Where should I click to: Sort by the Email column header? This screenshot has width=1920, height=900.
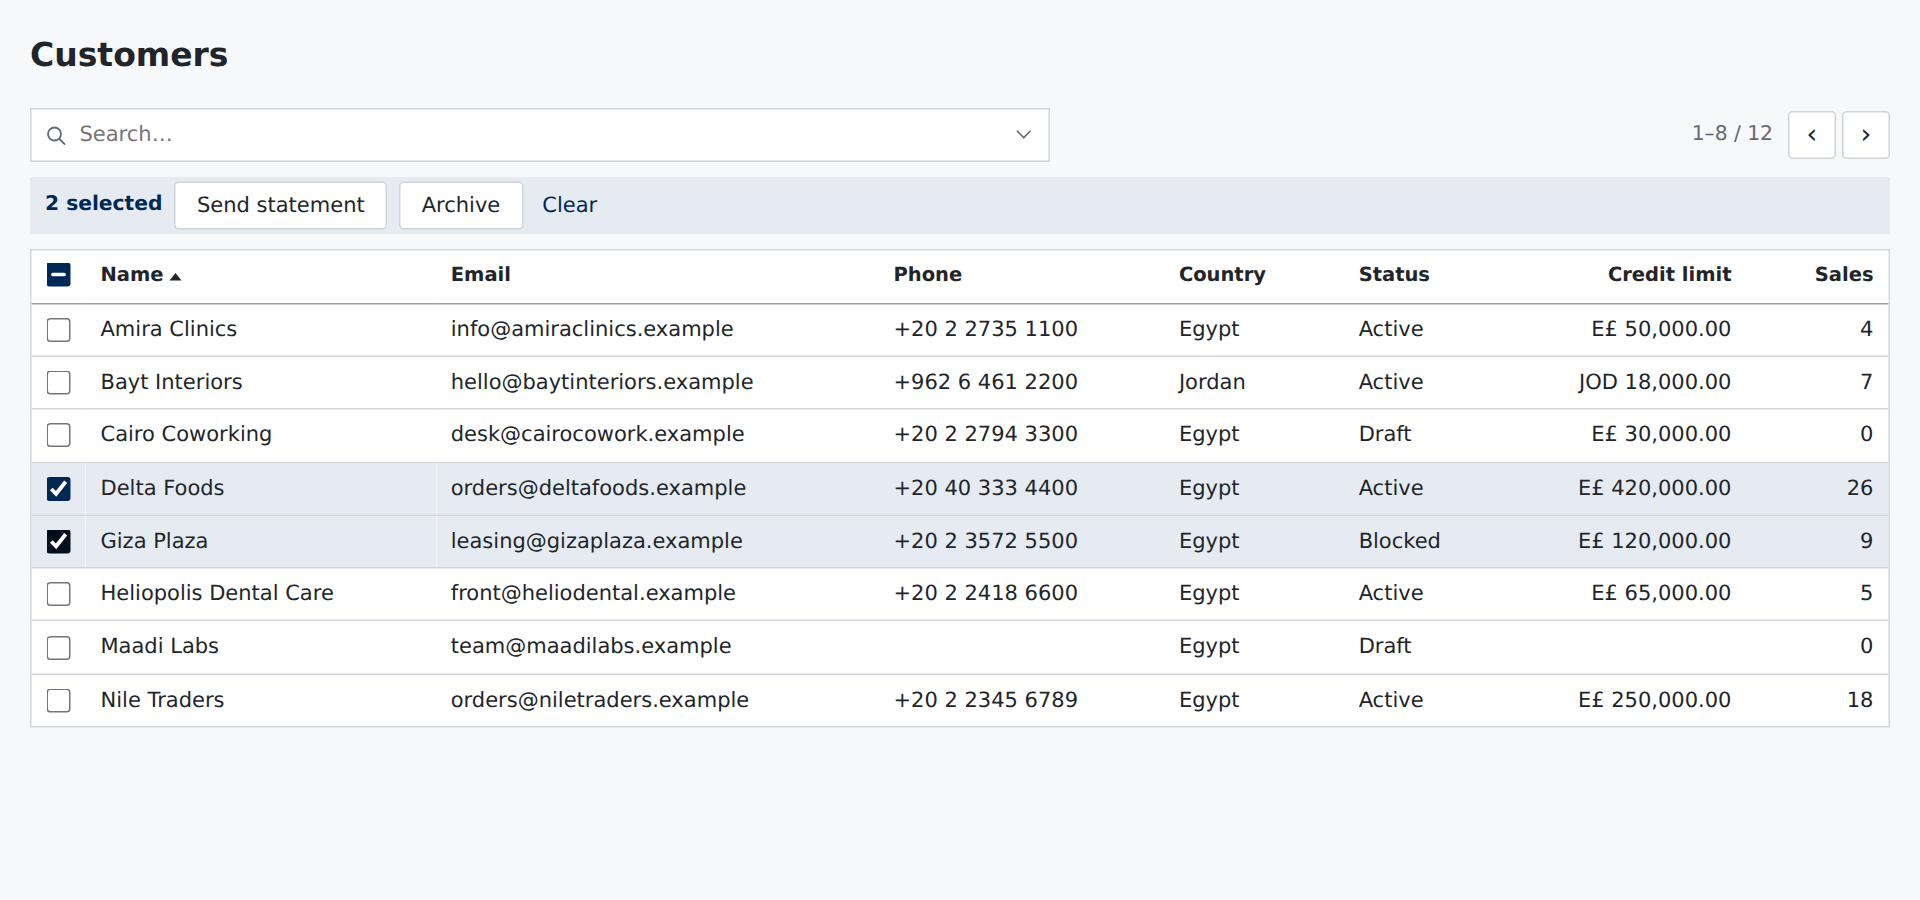[480, 274]
